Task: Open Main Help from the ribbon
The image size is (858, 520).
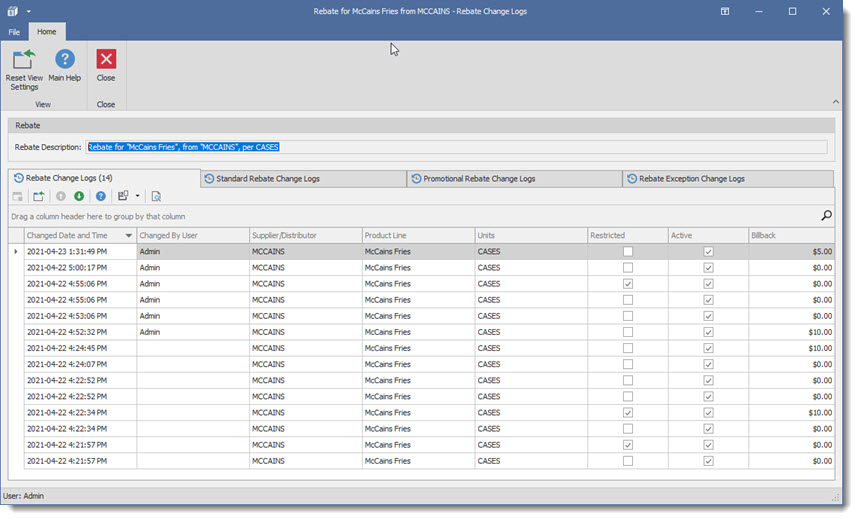Action: (65, 60)
